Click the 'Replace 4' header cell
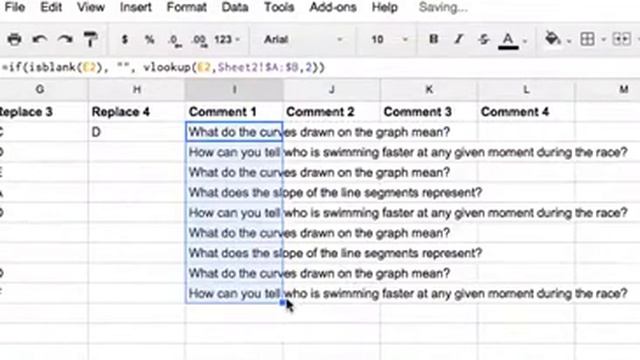 137,112
